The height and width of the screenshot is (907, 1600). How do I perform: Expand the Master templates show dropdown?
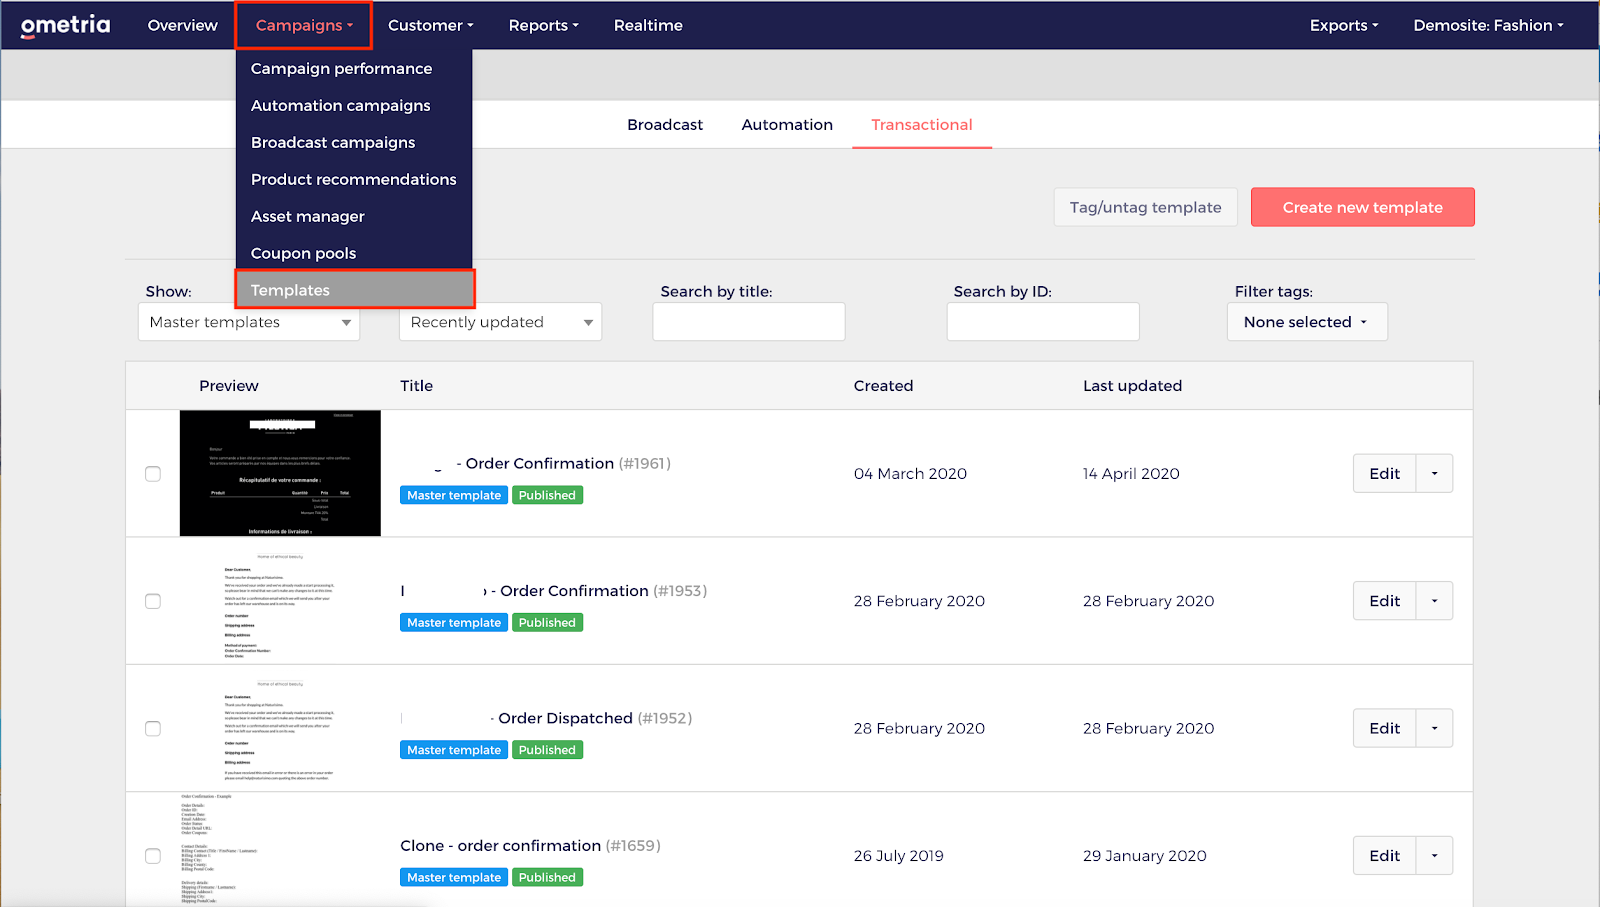248,322
